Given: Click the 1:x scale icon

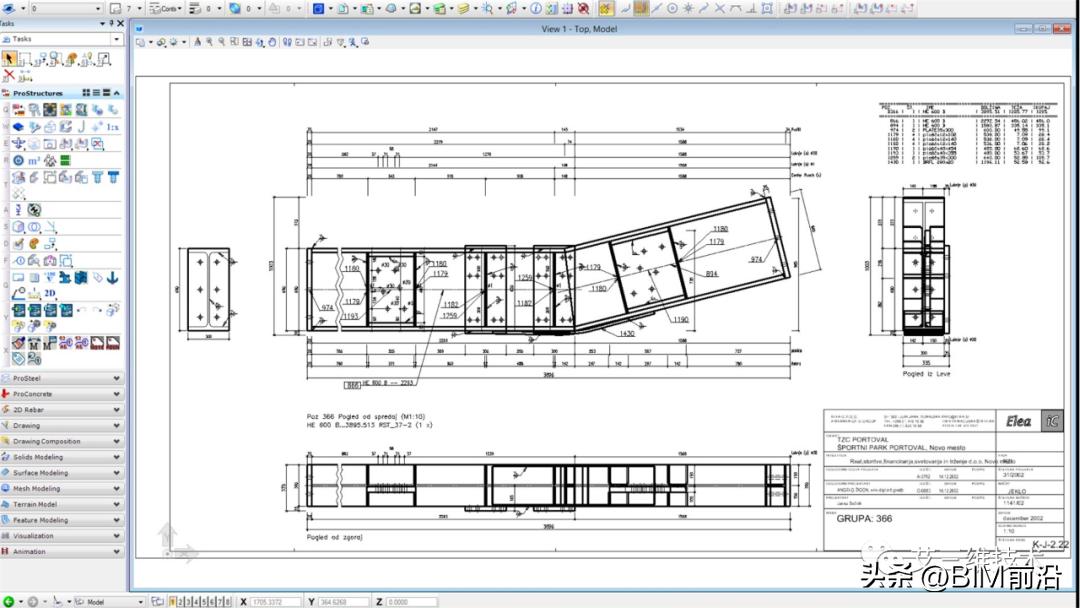Looking at the screenshot, I should [x=113, y=127].
